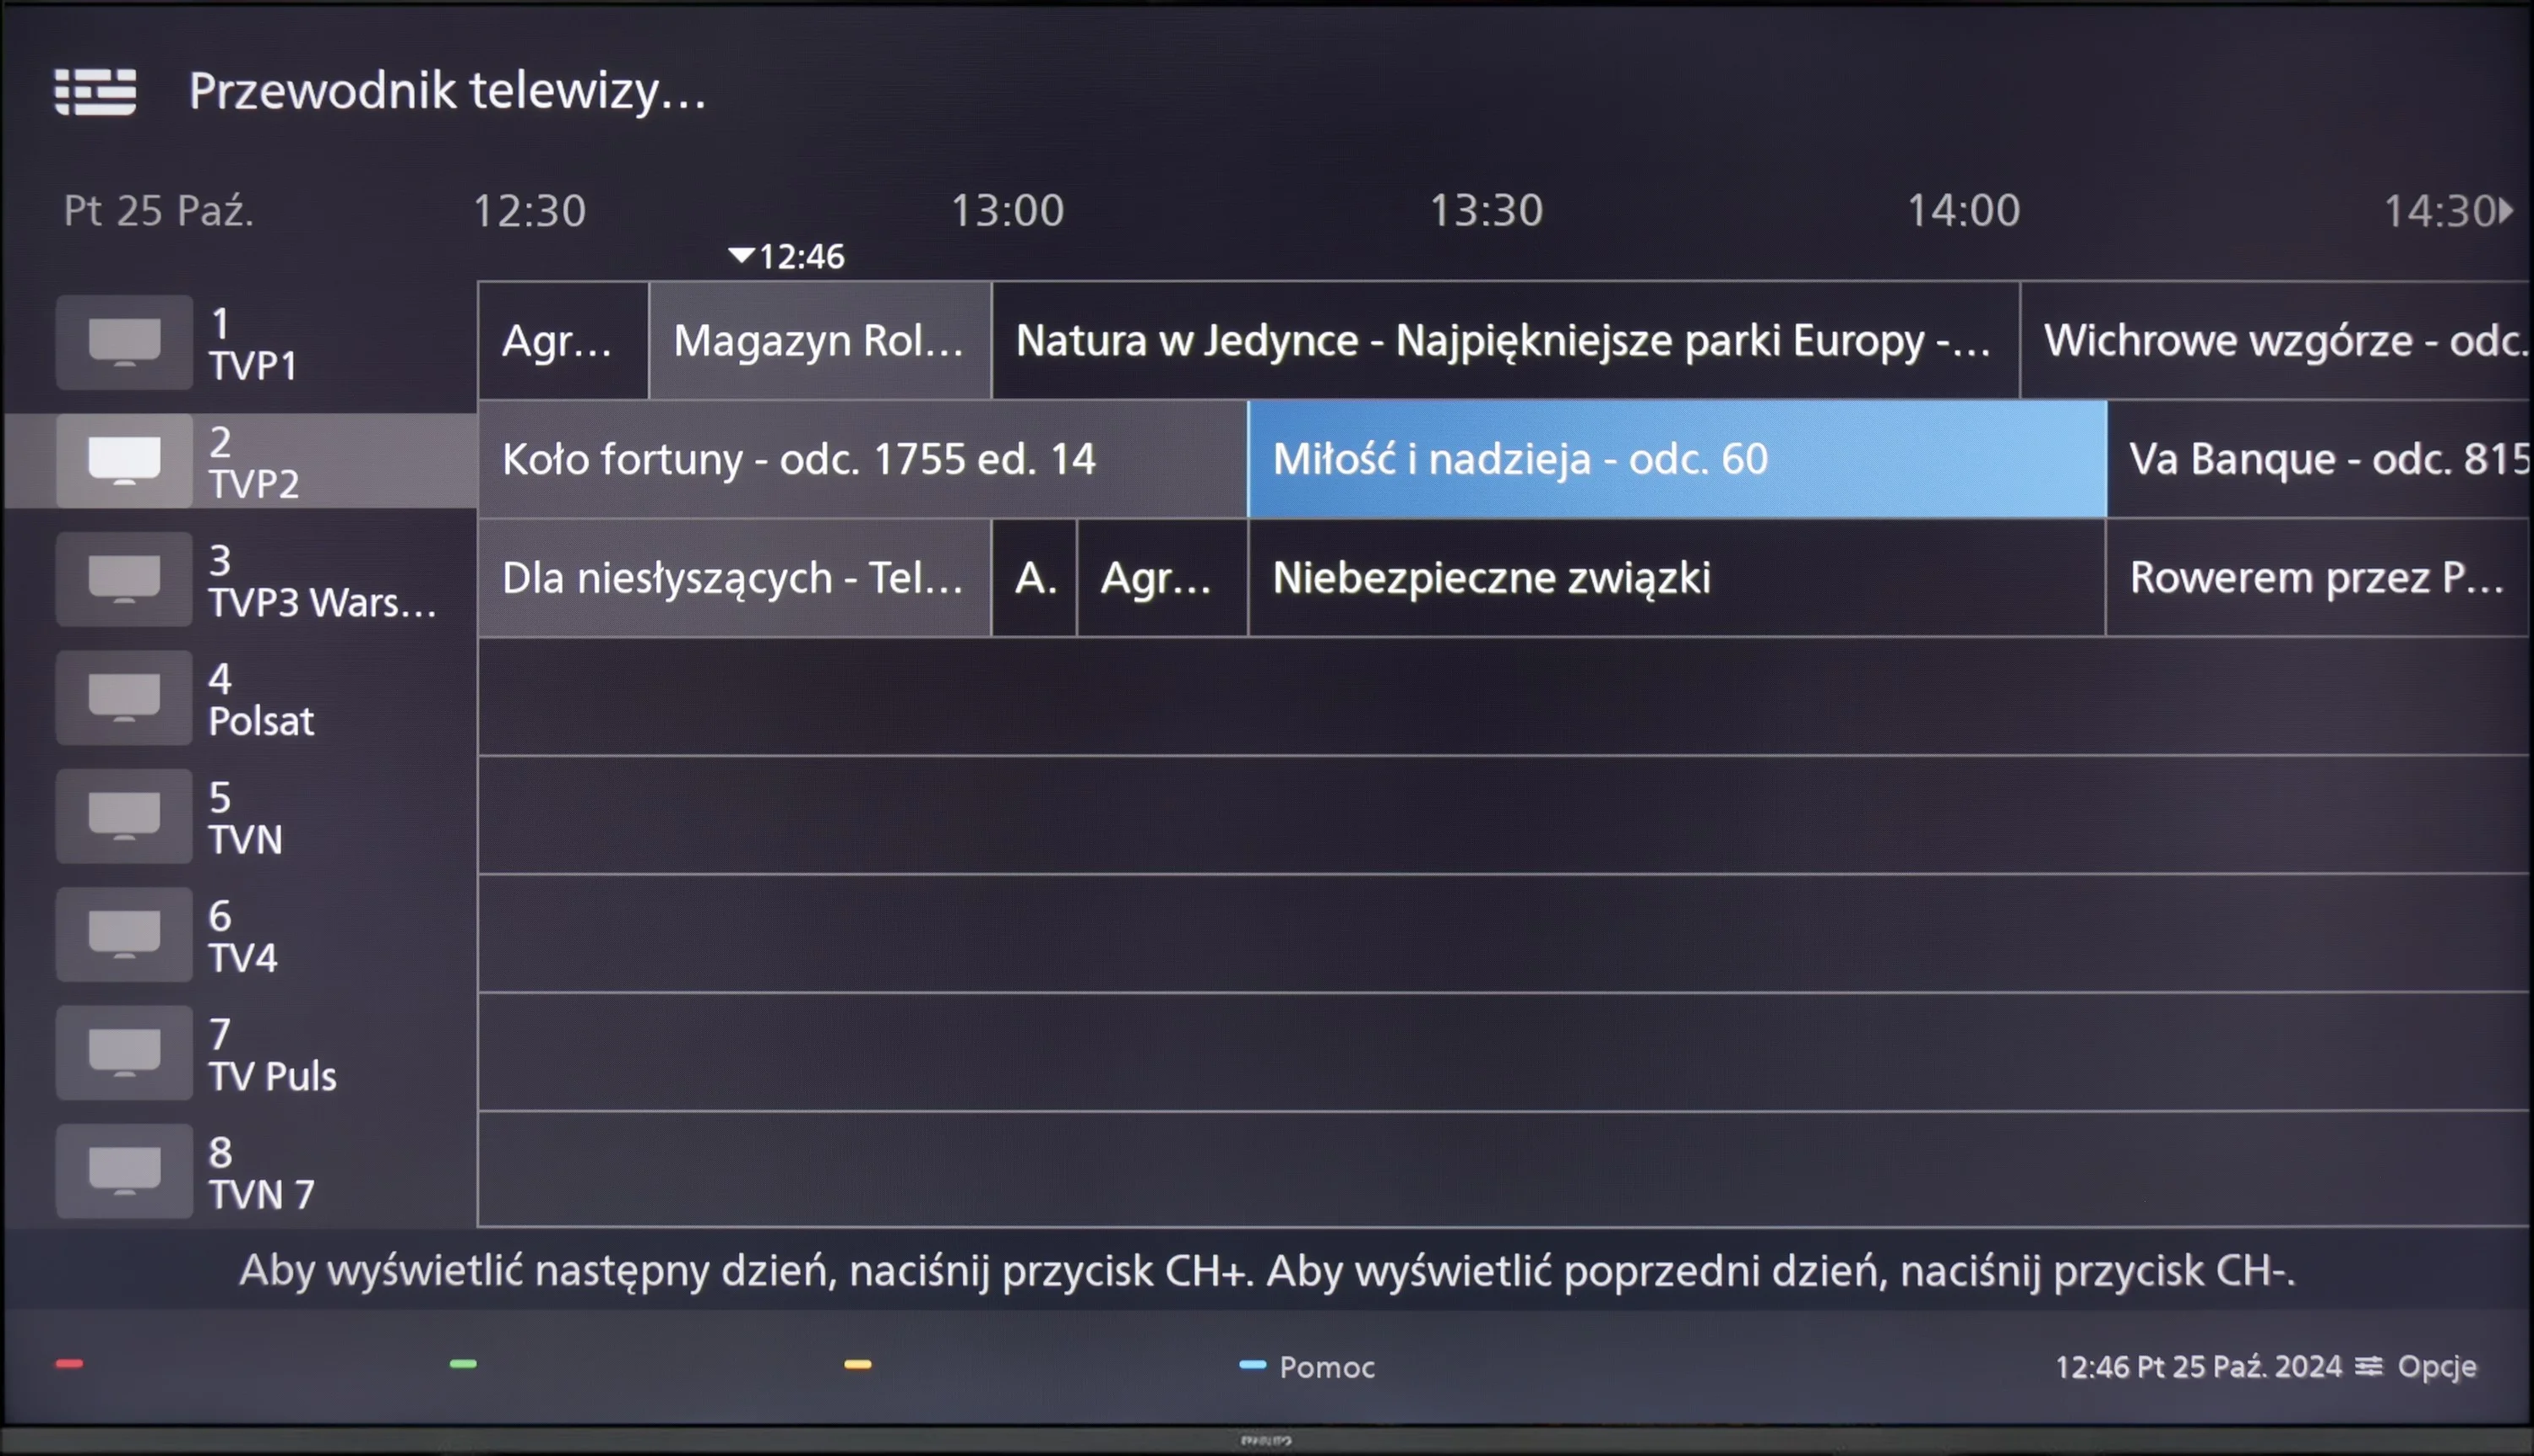Select the TVP2 channel icon

[124, 461]
